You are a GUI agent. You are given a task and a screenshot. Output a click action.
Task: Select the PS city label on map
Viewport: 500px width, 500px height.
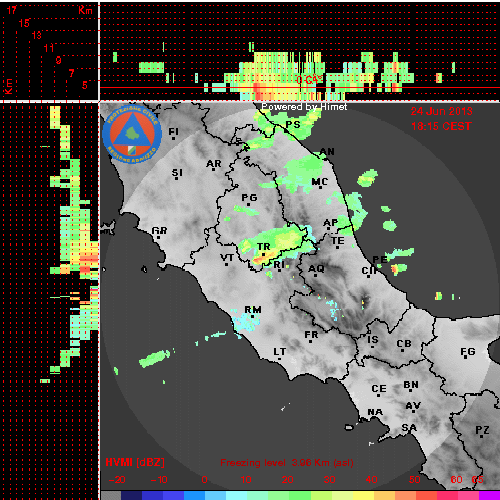point(293,124)
